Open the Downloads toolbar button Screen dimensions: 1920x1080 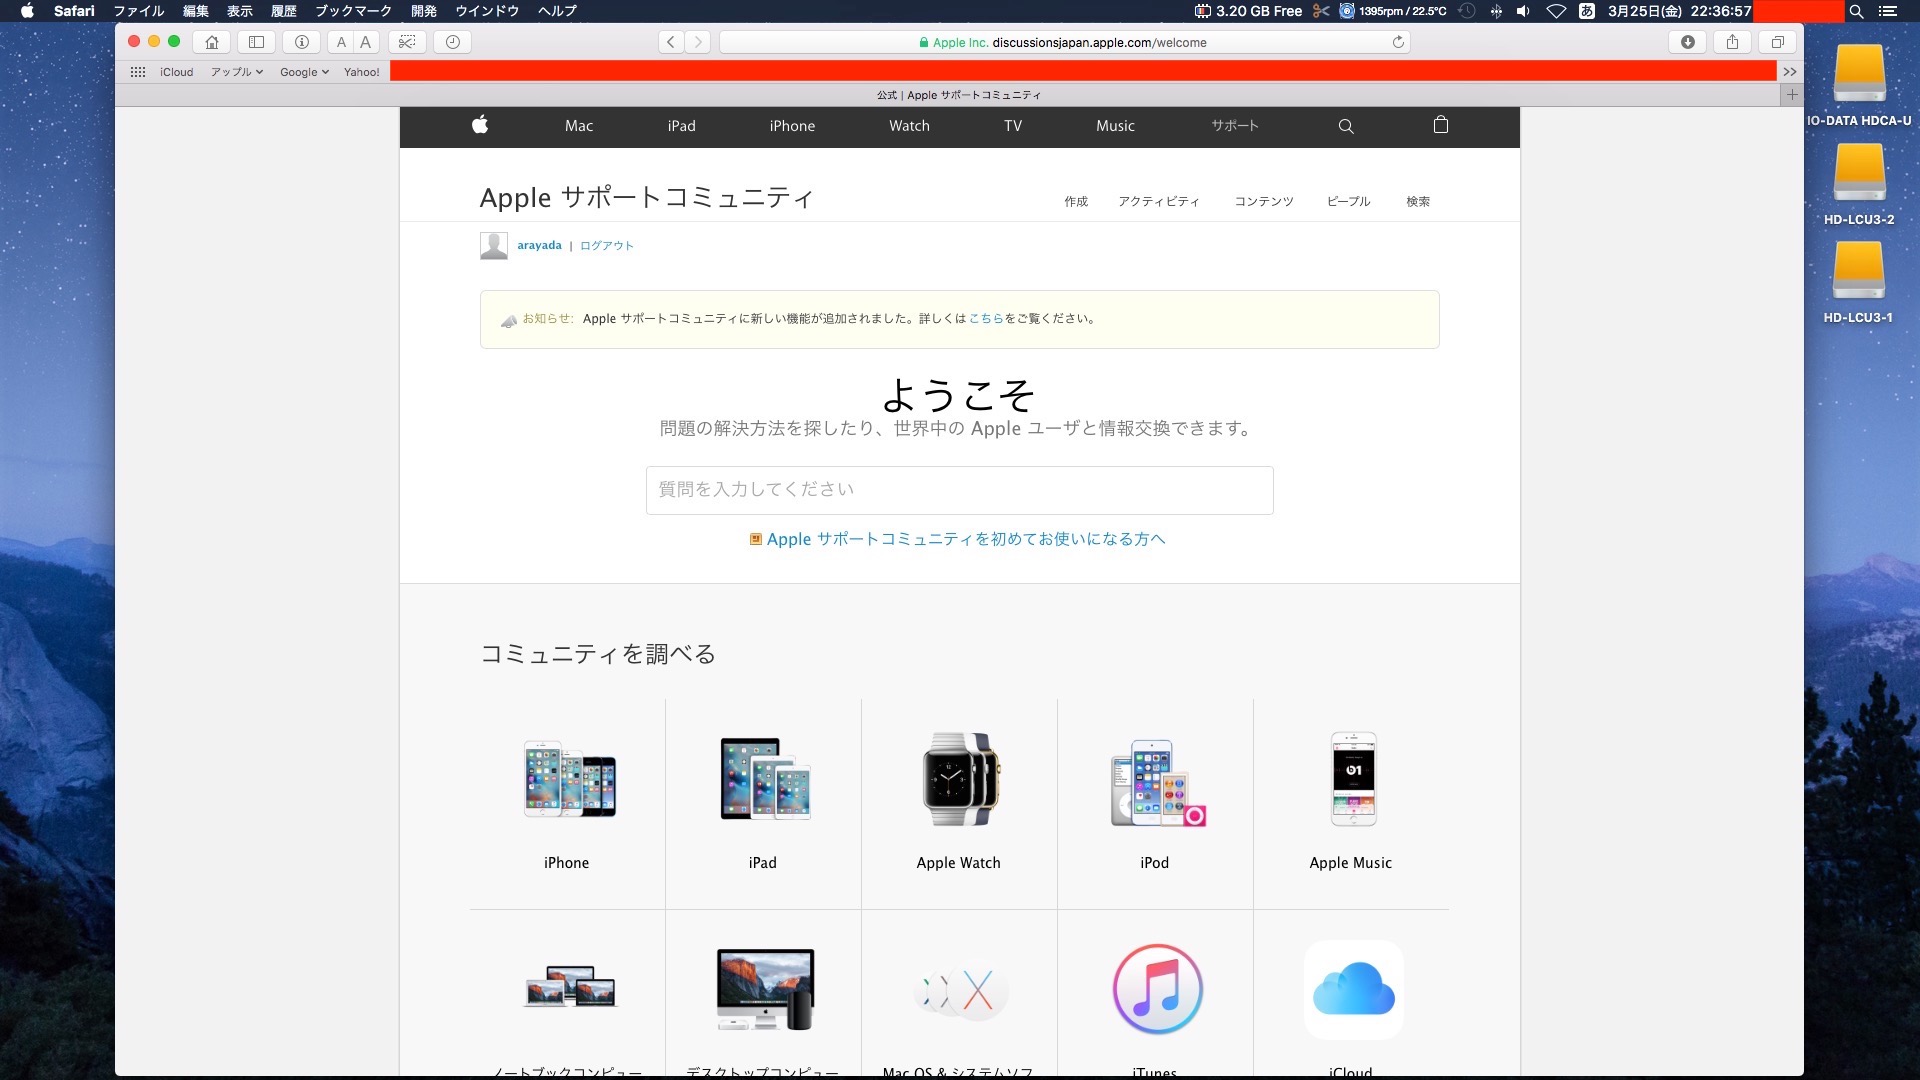[1688, 42]
